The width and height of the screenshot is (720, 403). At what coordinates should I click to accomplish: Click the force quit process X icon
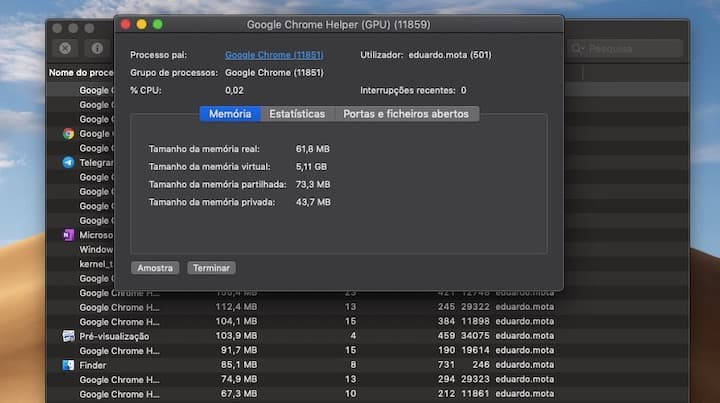click(65, 48)
